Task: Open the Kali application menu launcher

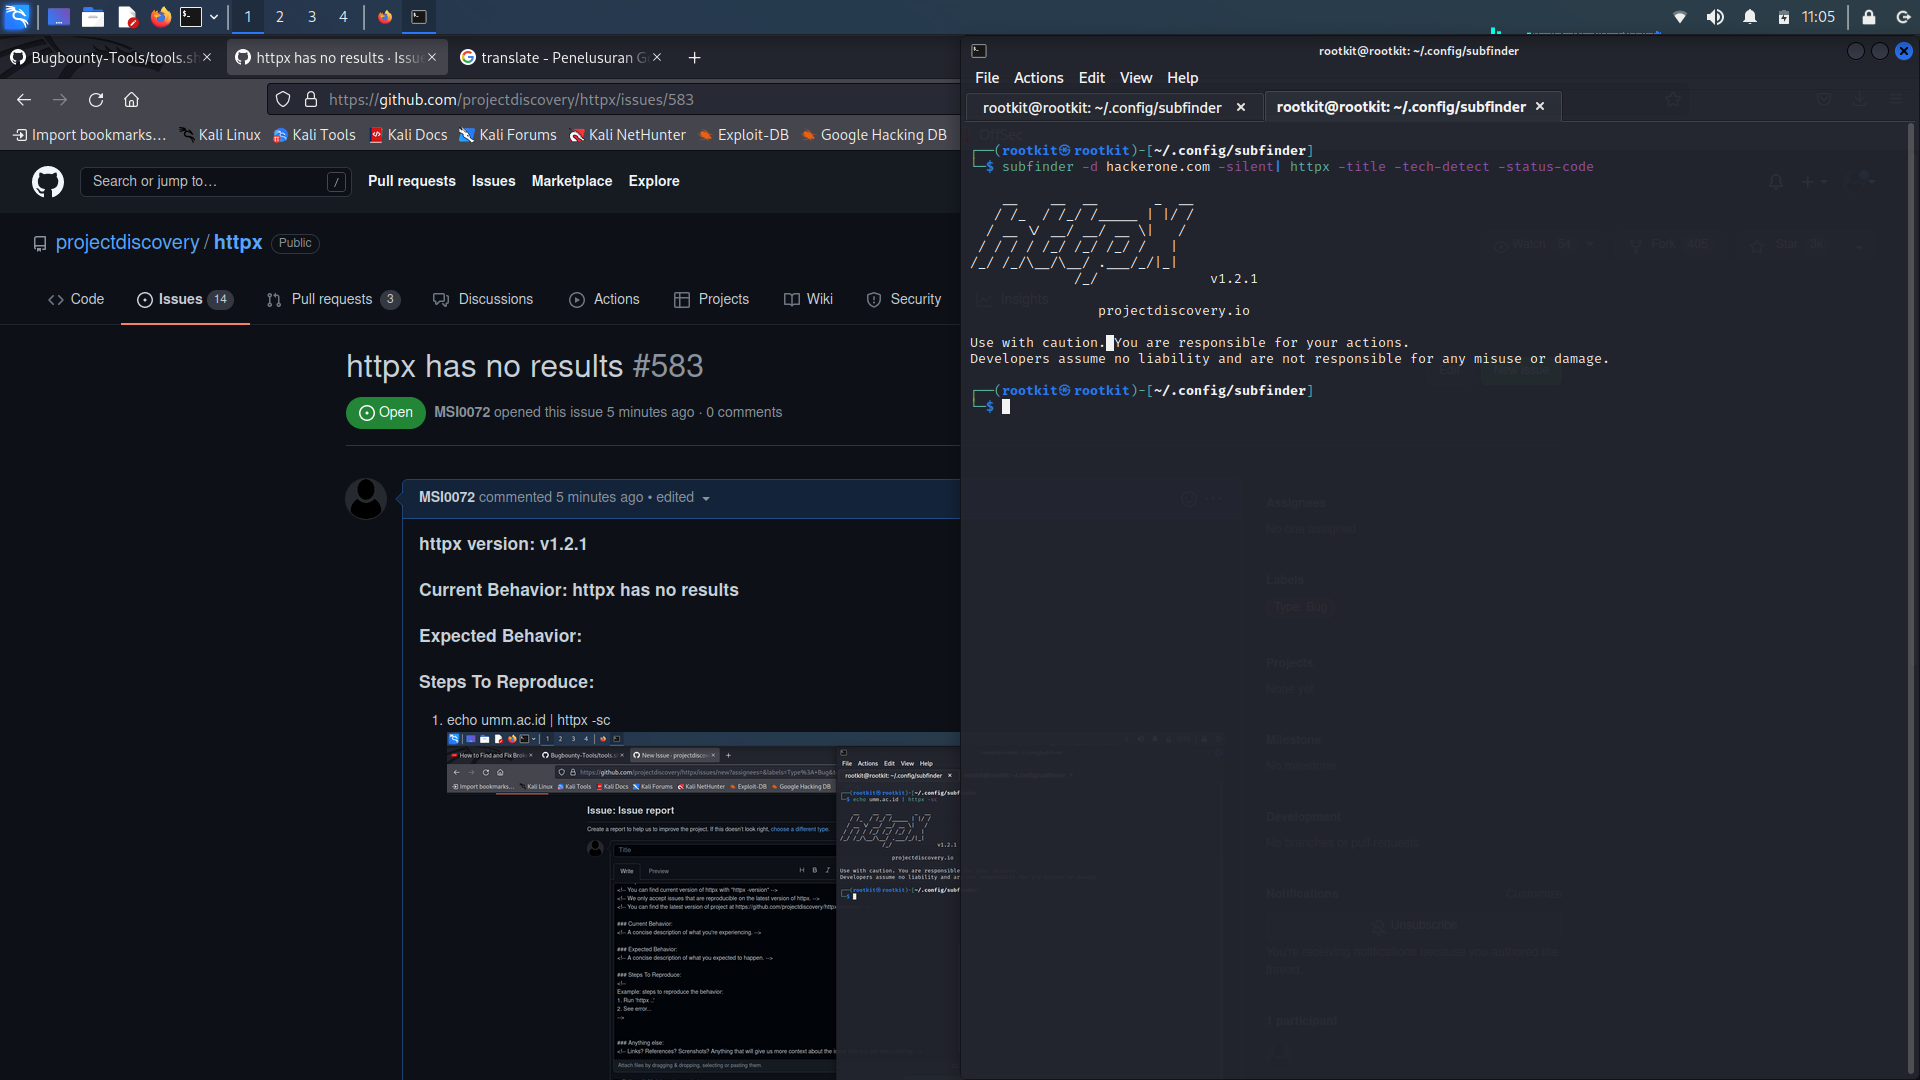Action: click(17, 17)
